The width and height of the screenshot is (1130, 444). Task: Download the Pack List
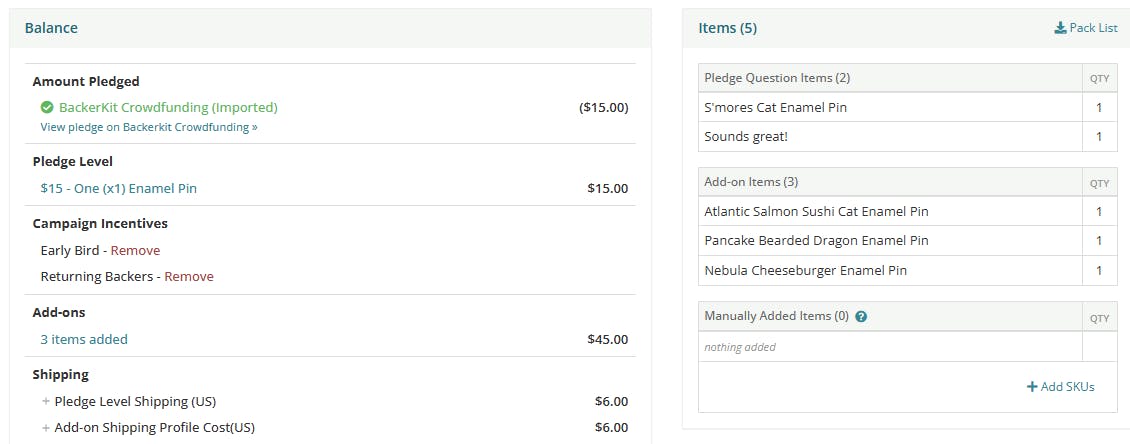pyautogui.click(x=1093, y=28)
